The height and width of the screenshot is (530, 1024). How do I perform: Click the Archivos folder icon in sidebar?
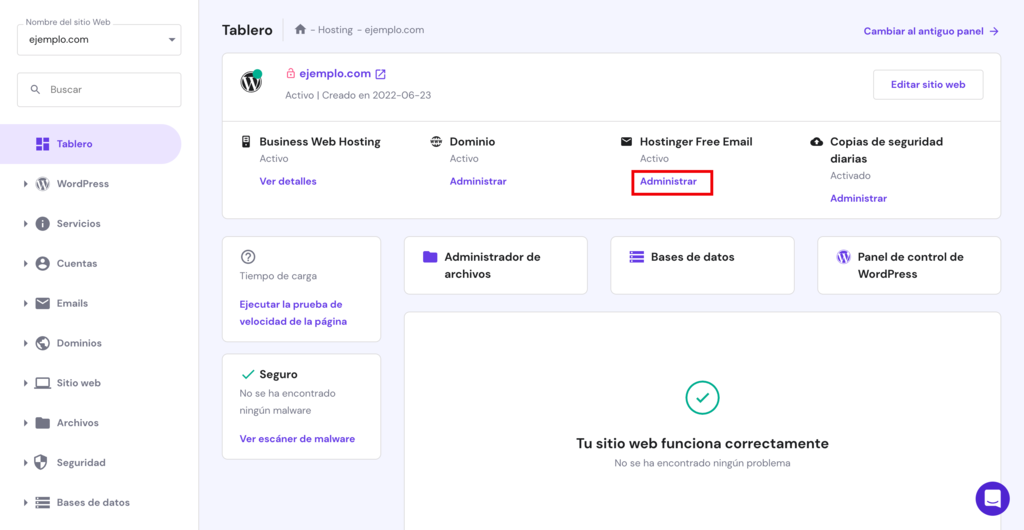click(42, 423)
